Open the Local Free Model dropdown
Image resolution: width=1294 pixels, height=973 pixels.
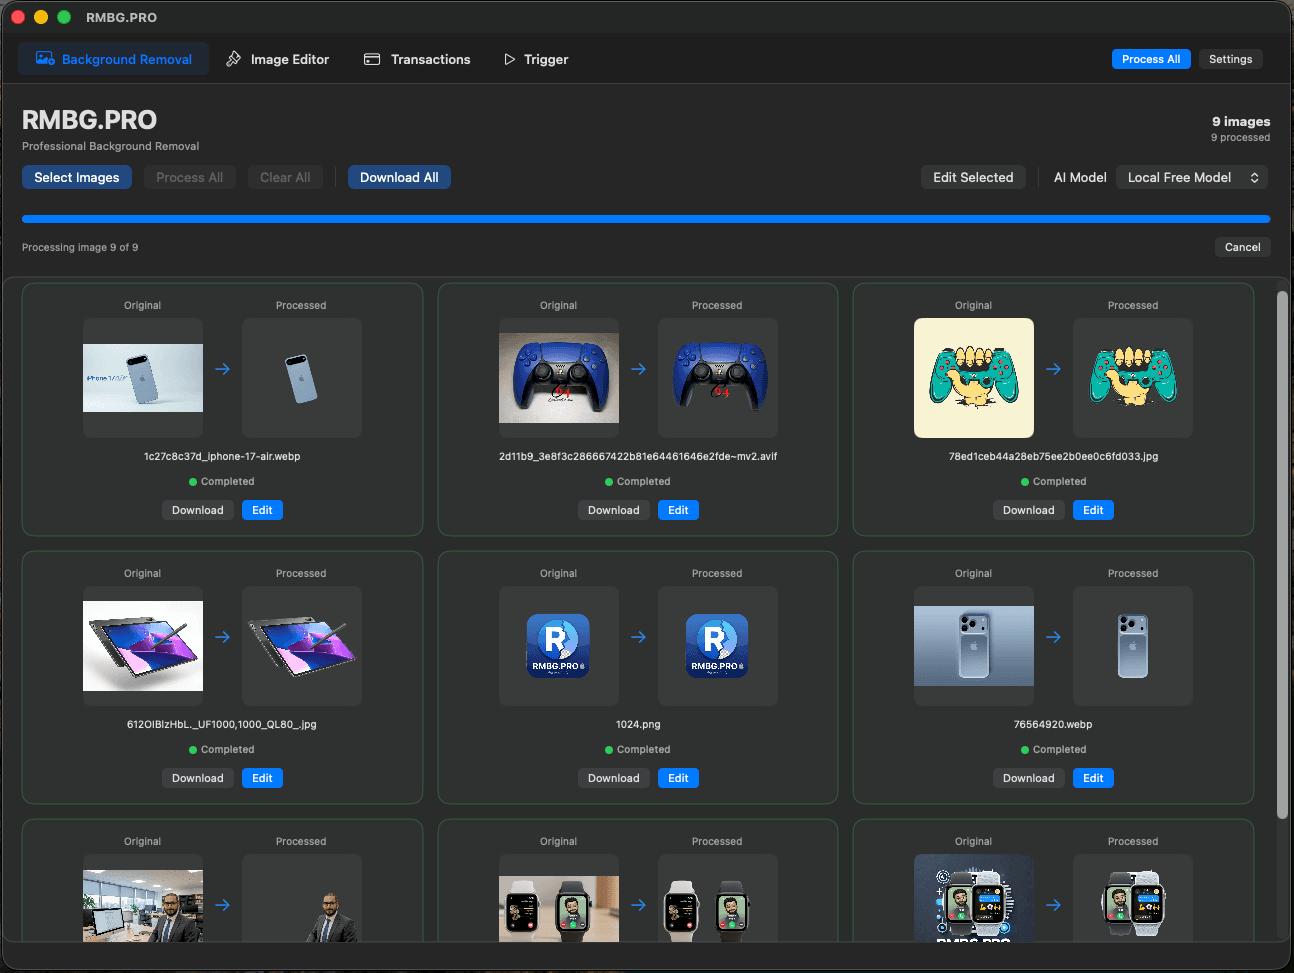1192,177
